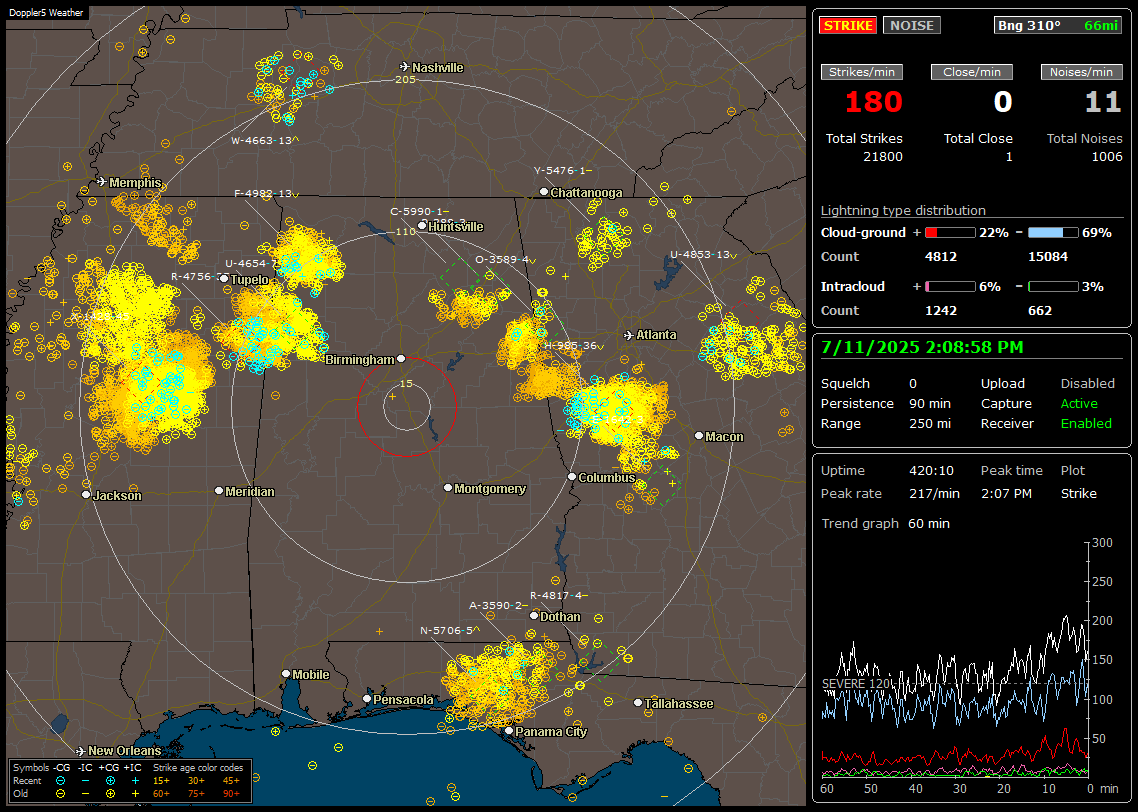Click the green -IC percentage bar

(x=1053, y=287)
